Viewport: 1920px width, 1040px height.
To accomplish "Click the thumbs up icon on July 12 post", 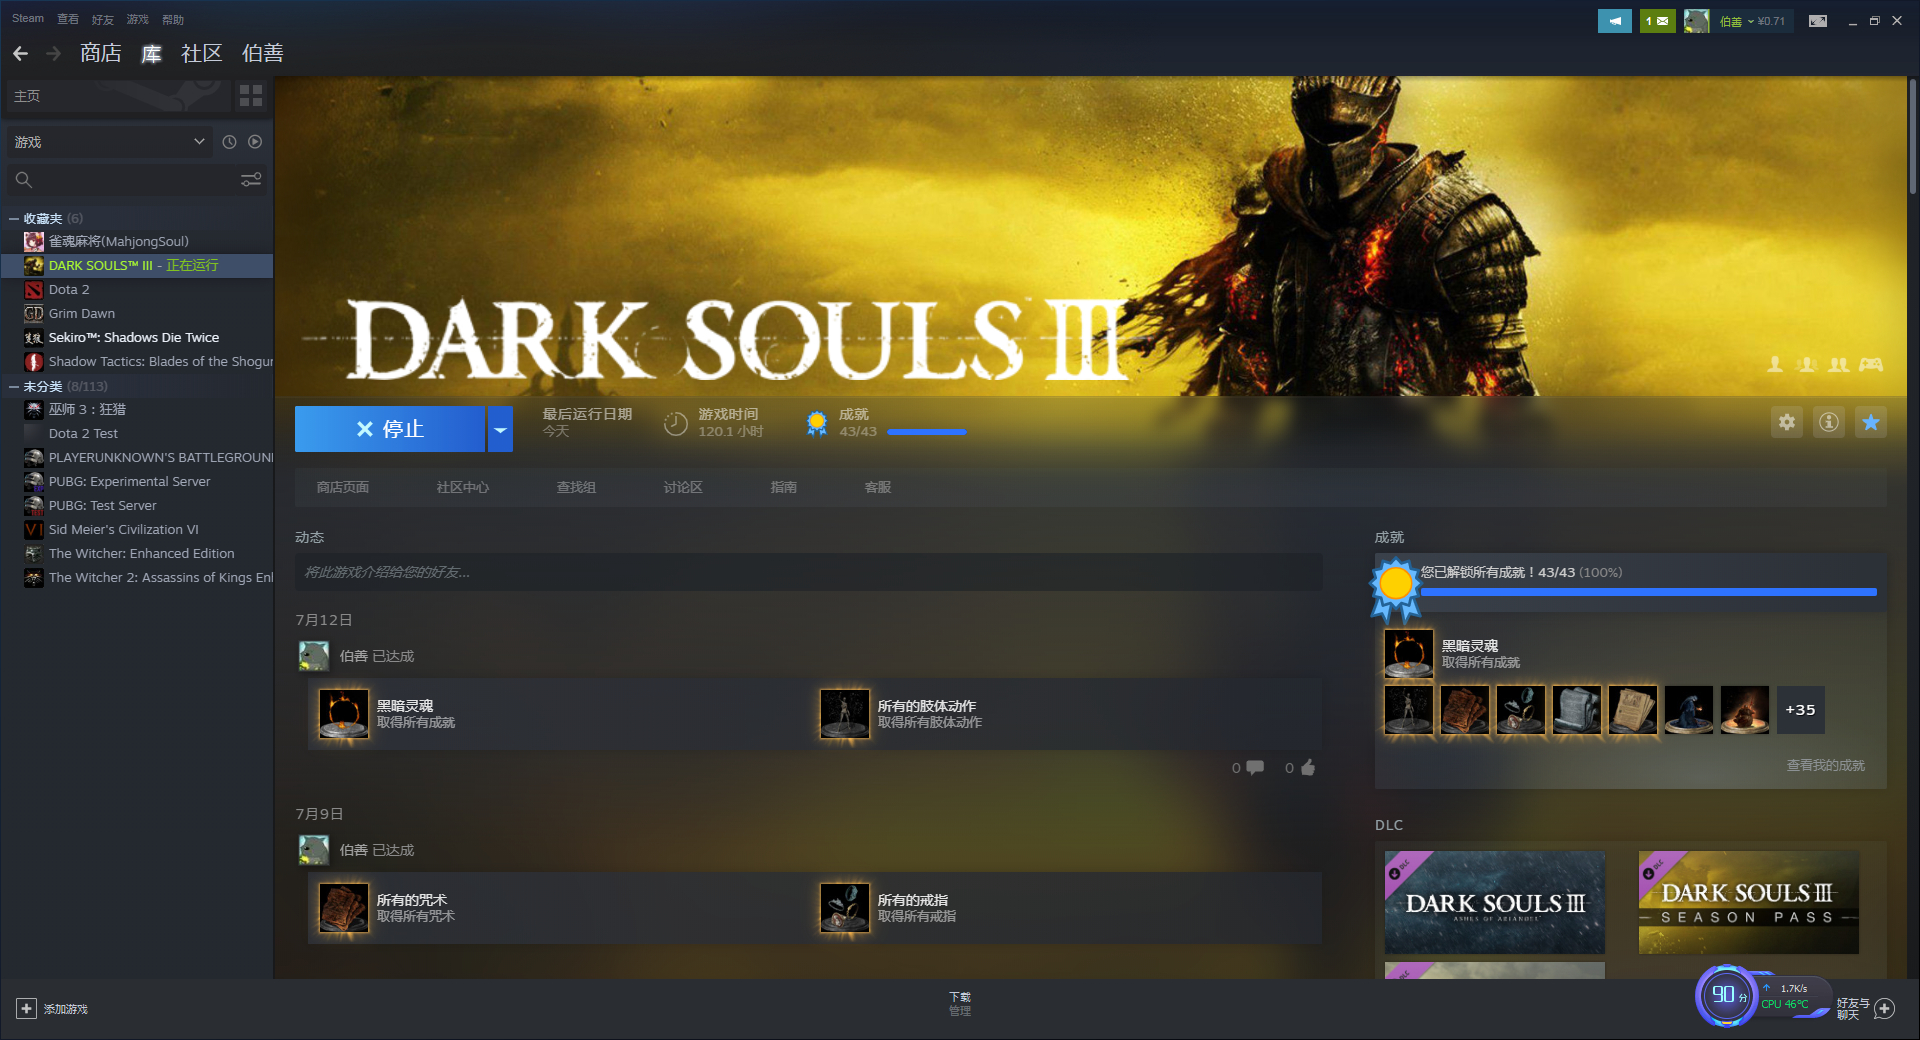I will (x=1307, y=767).
